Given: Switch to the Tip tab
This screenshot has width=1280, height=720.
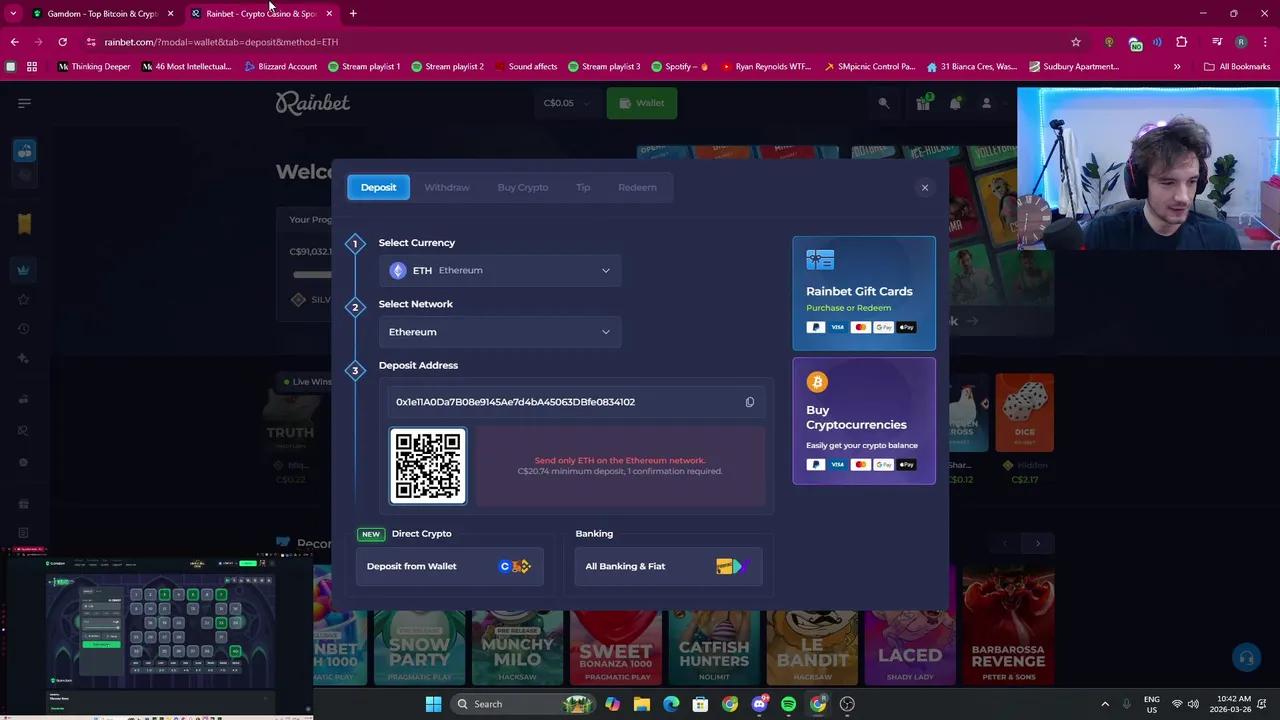Looking at the screenshot, I should click(583, 187).
